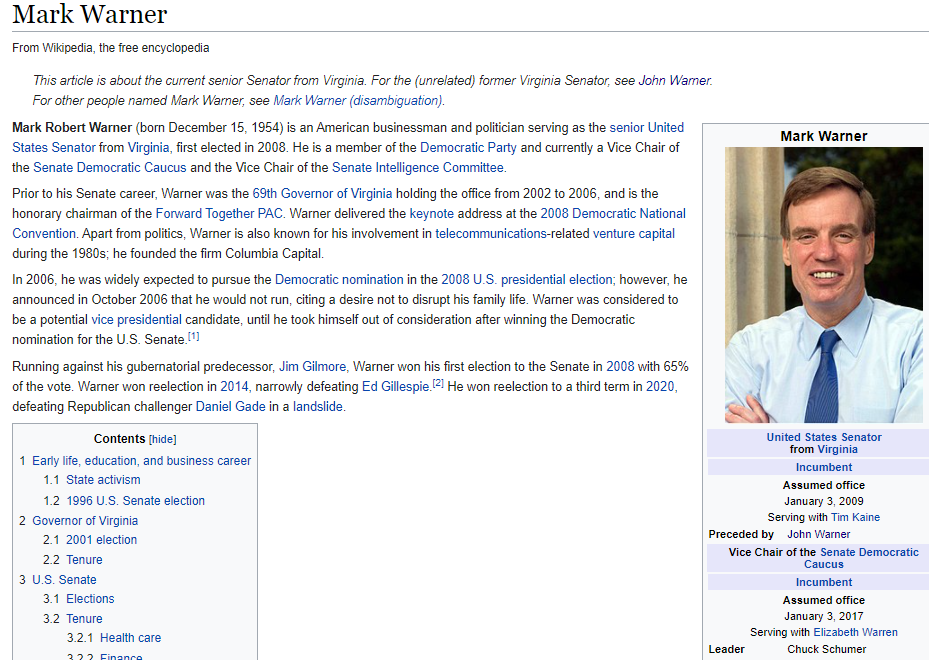Visit the Ed Gillespie article
The image size is (929, 660).
pos(395,387)
